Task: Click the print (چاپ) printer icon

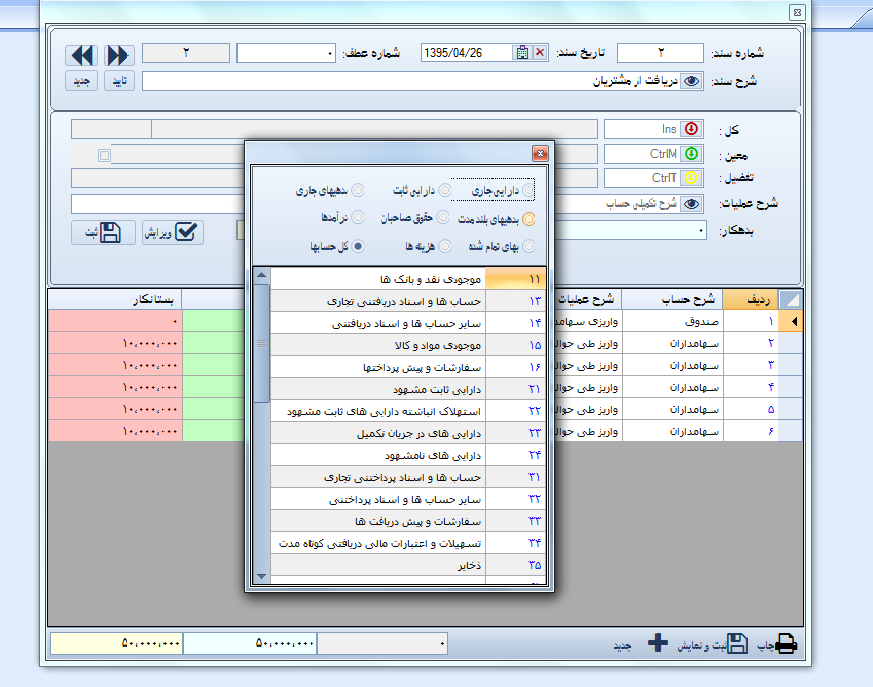Action: 786,644
